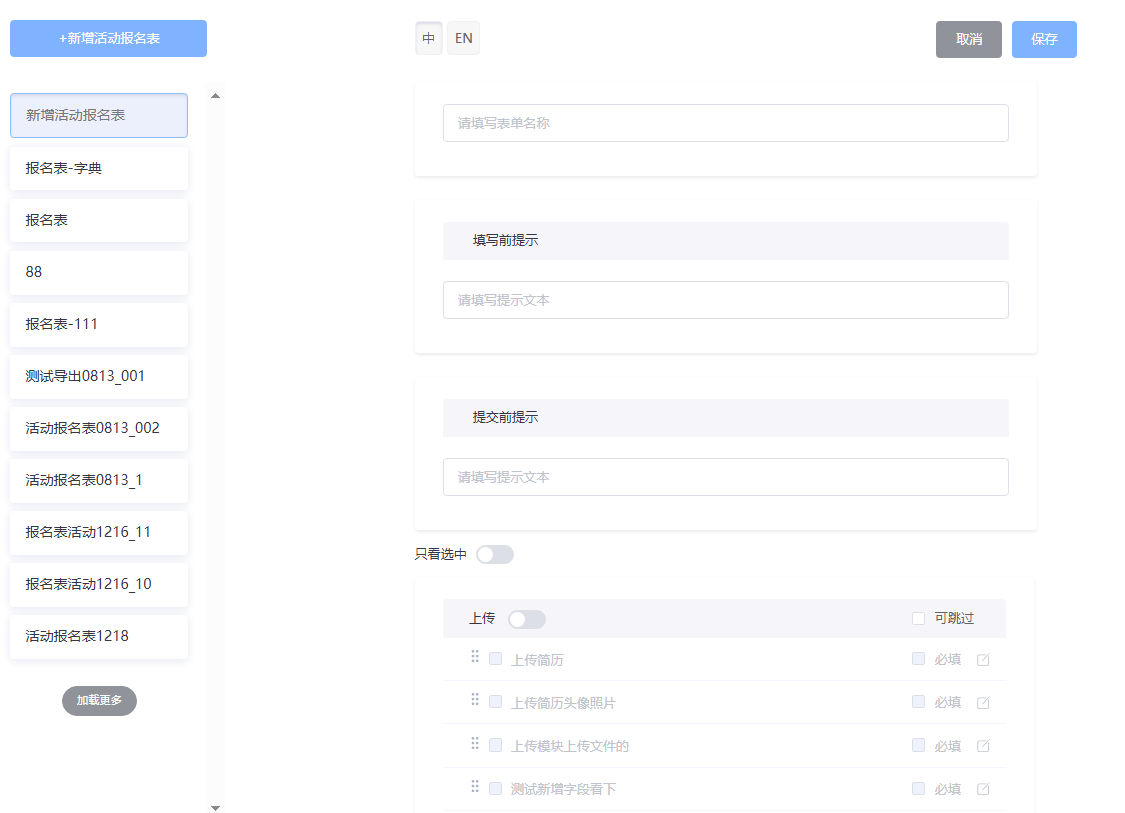Open 测试导出0813_001 form
The height and width of the screenshot is (813, 1125).
click(99, 377)
